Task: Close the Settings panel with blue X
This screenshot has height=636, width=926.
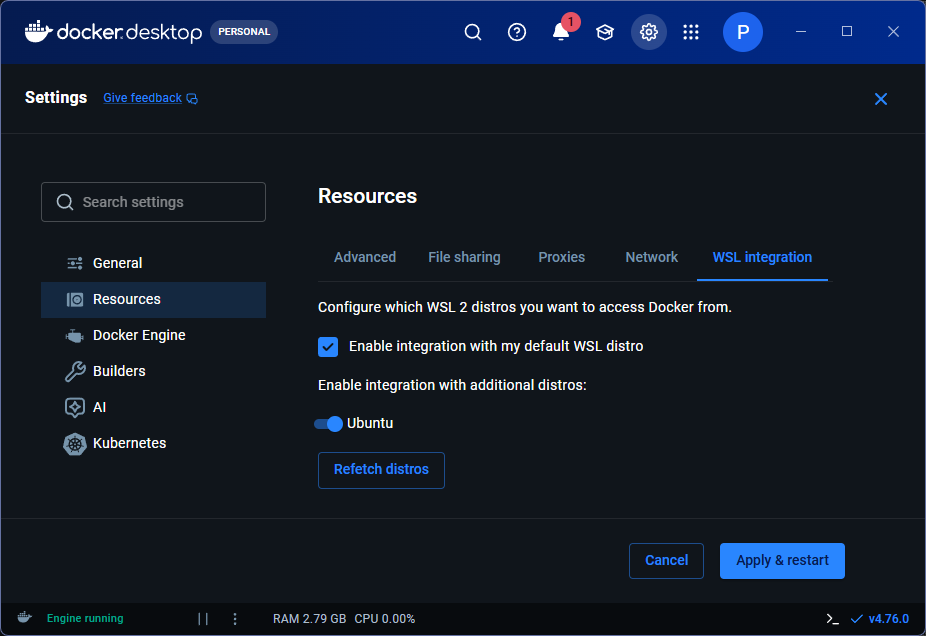Action: [x=881, y=99]
